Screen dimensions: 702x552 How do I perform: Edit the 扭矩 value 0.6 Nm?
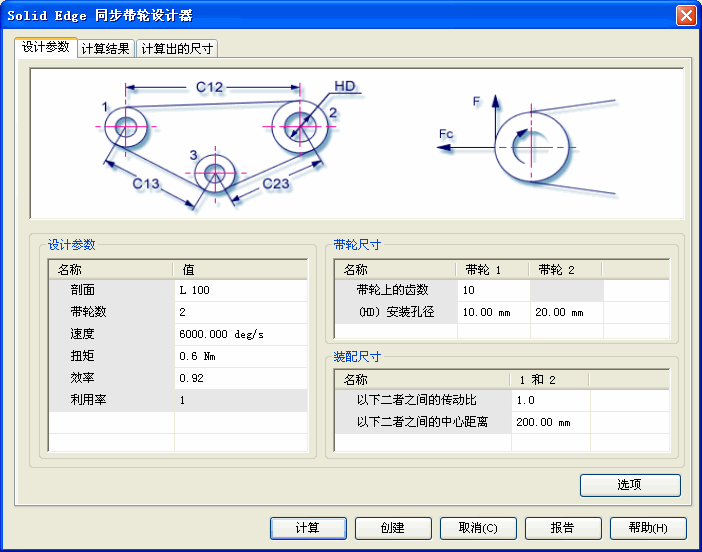(240, 356)
